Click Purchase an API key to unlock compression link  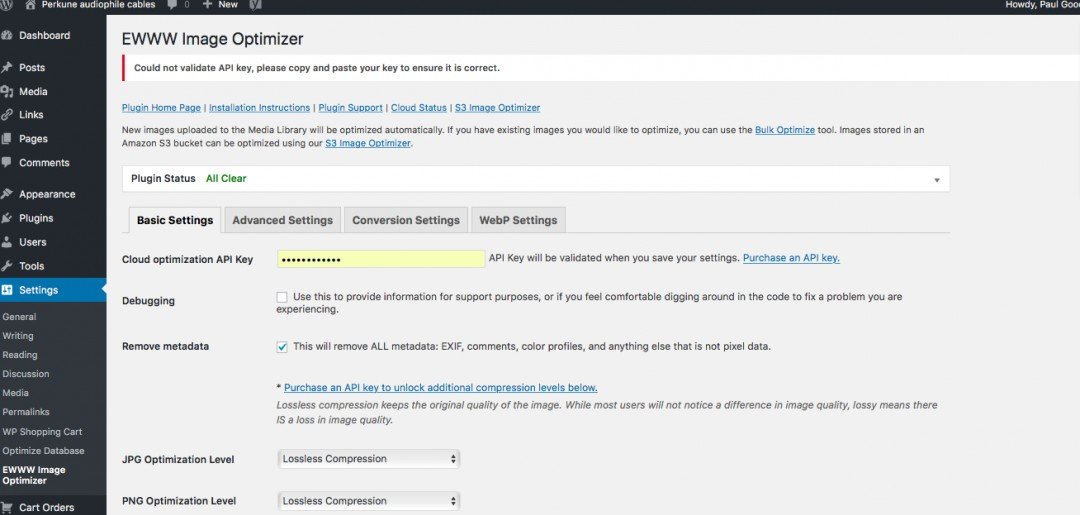tap(441, 388)
